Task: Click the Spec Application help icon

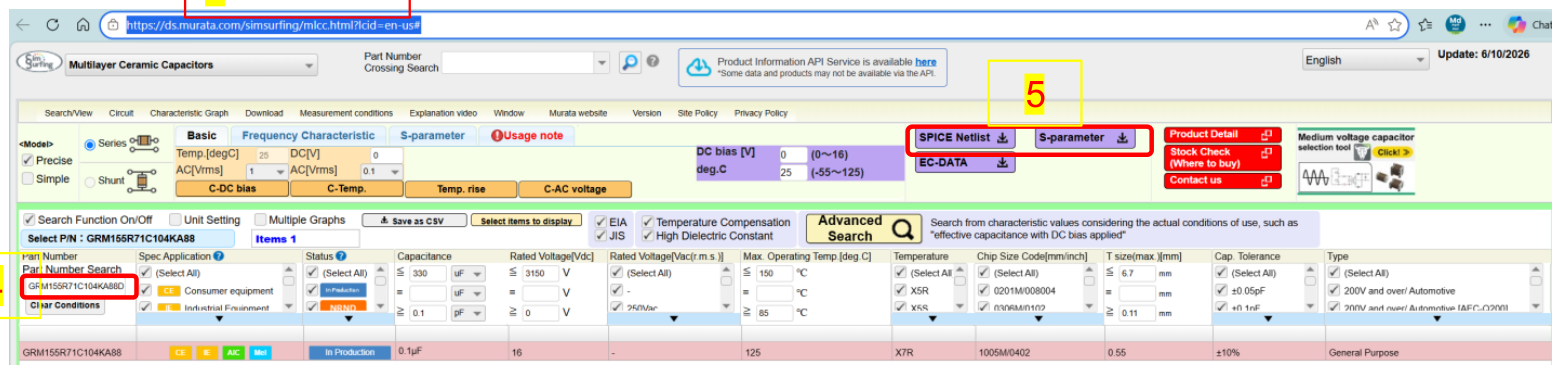Action: (x=219, y=256)
